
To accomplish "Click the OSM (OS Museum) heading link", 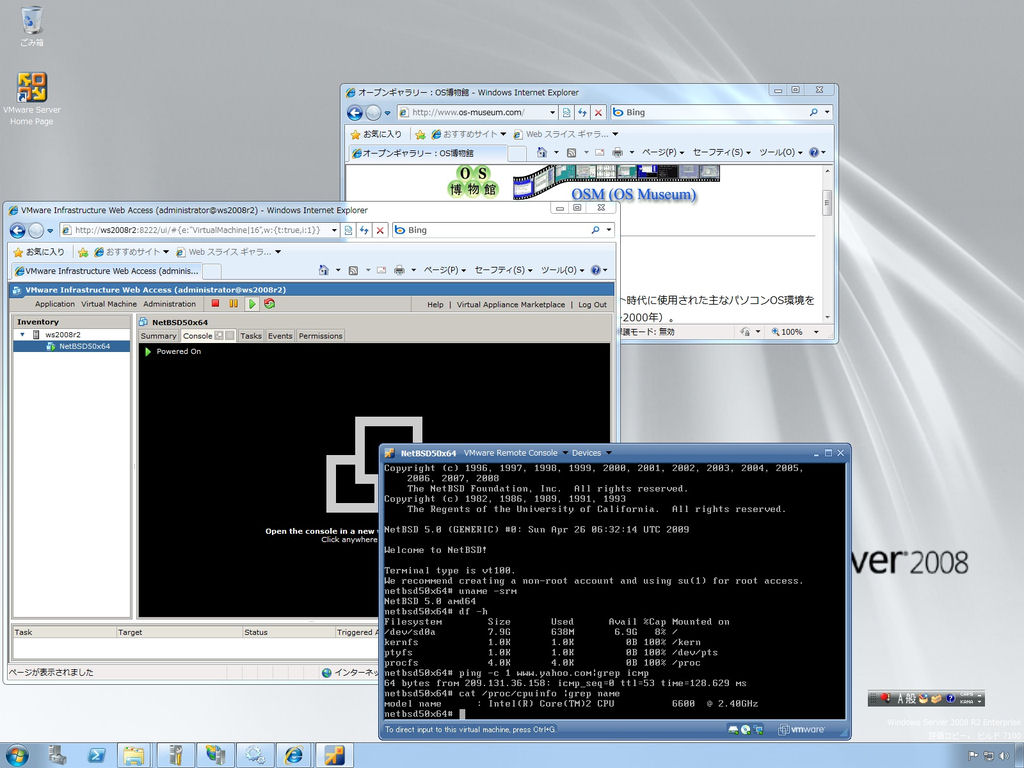I will 633,194.
